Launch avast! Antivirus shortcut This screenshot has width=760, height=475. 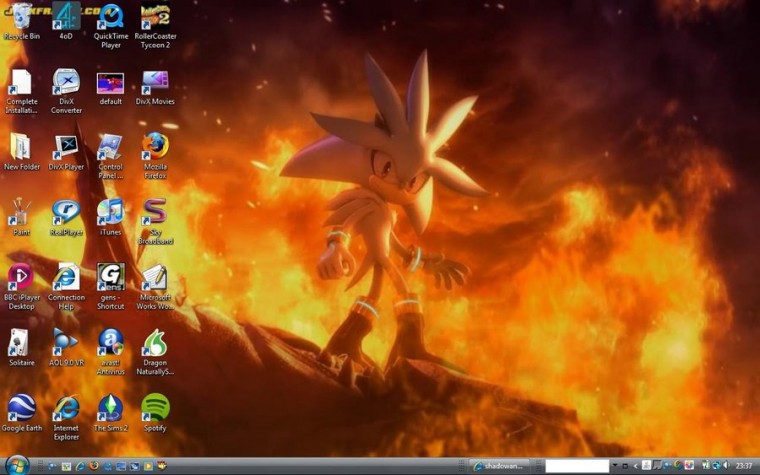pyautogui.click(x=111, y=352)
